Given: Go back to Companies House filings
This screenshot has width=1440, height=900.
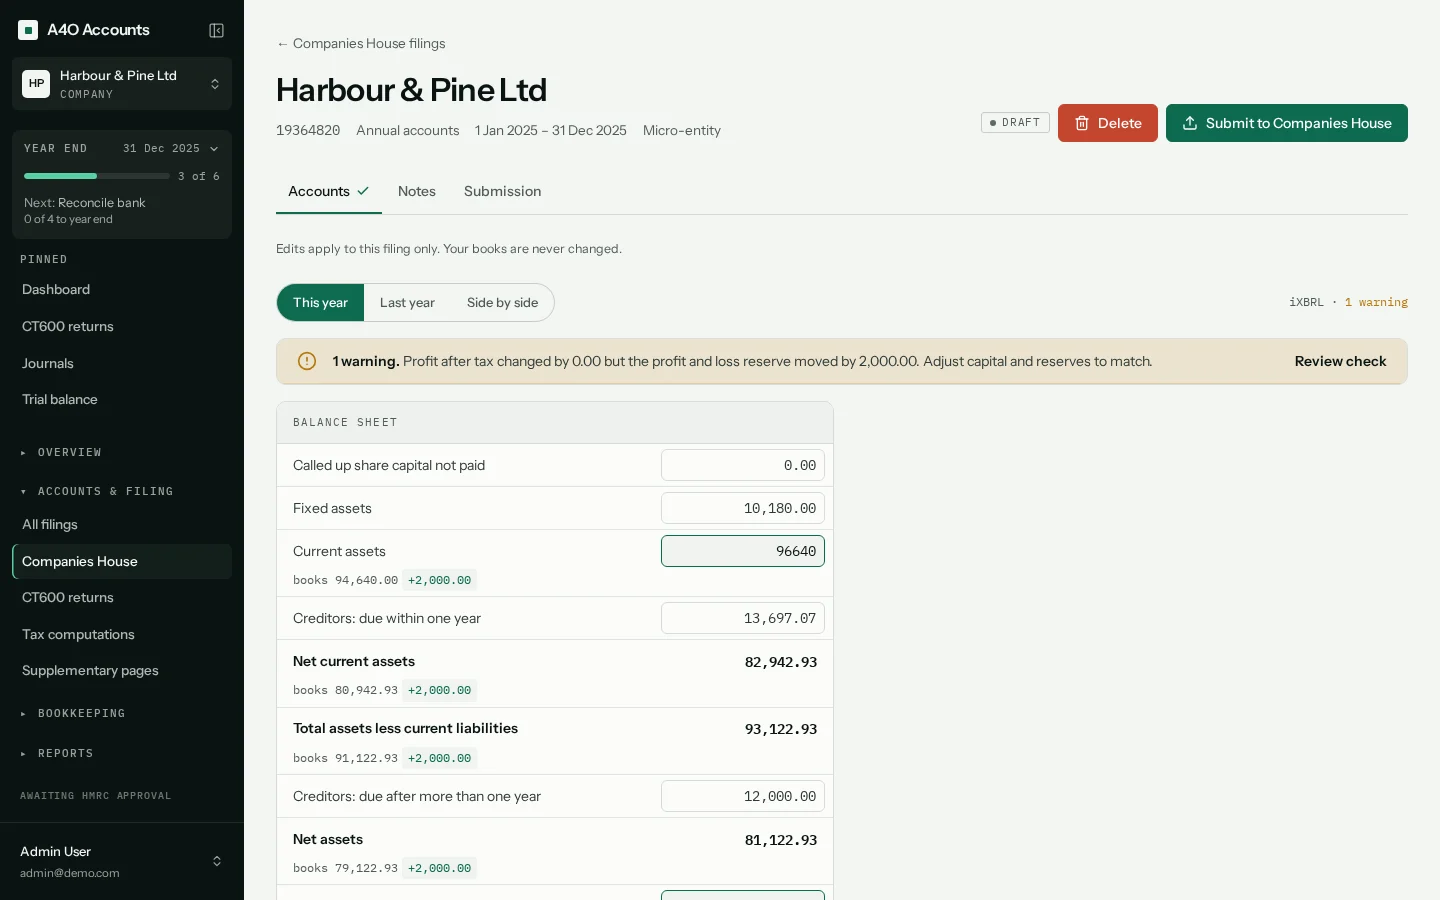Looking at the screenshot, I should pos(361,43).
